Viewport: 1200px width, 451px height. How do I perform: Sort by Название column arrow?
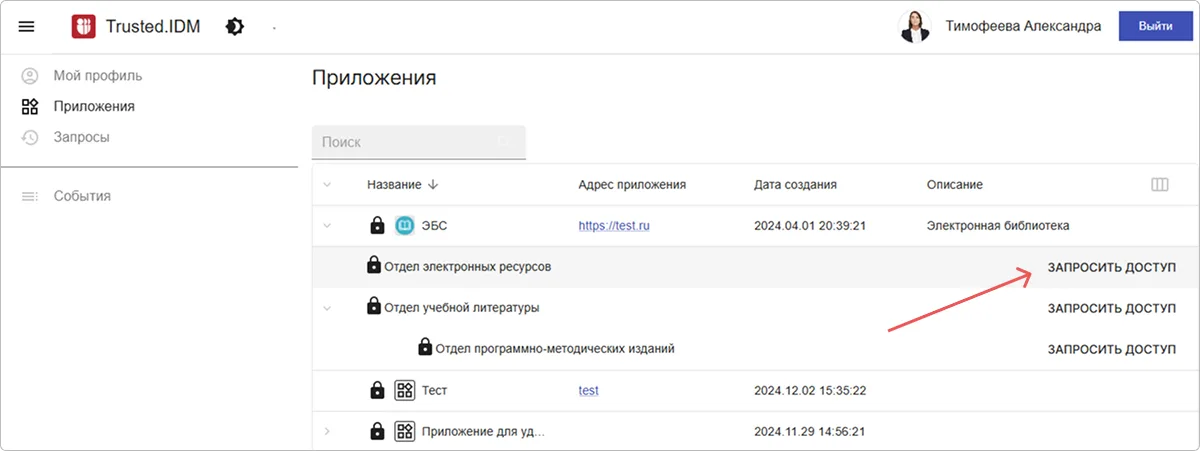433,185
